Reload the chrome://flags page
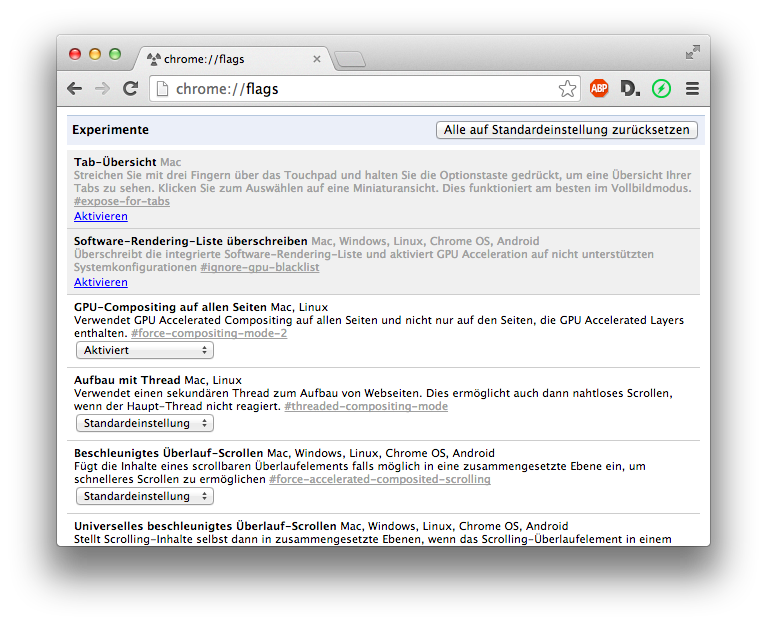 [130, 89]
